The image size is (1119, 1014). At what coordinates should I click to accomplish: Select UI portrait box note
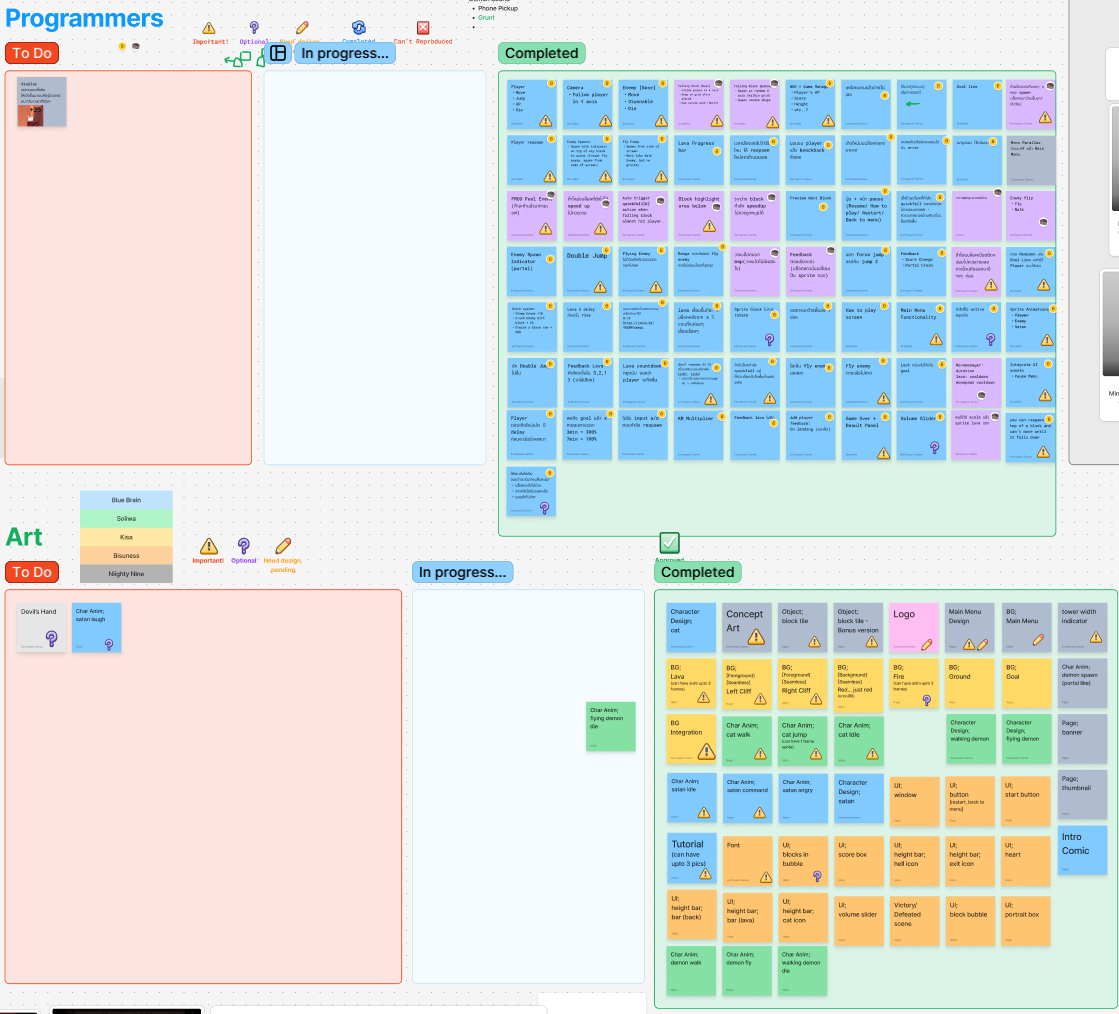tap(1026, 921)
